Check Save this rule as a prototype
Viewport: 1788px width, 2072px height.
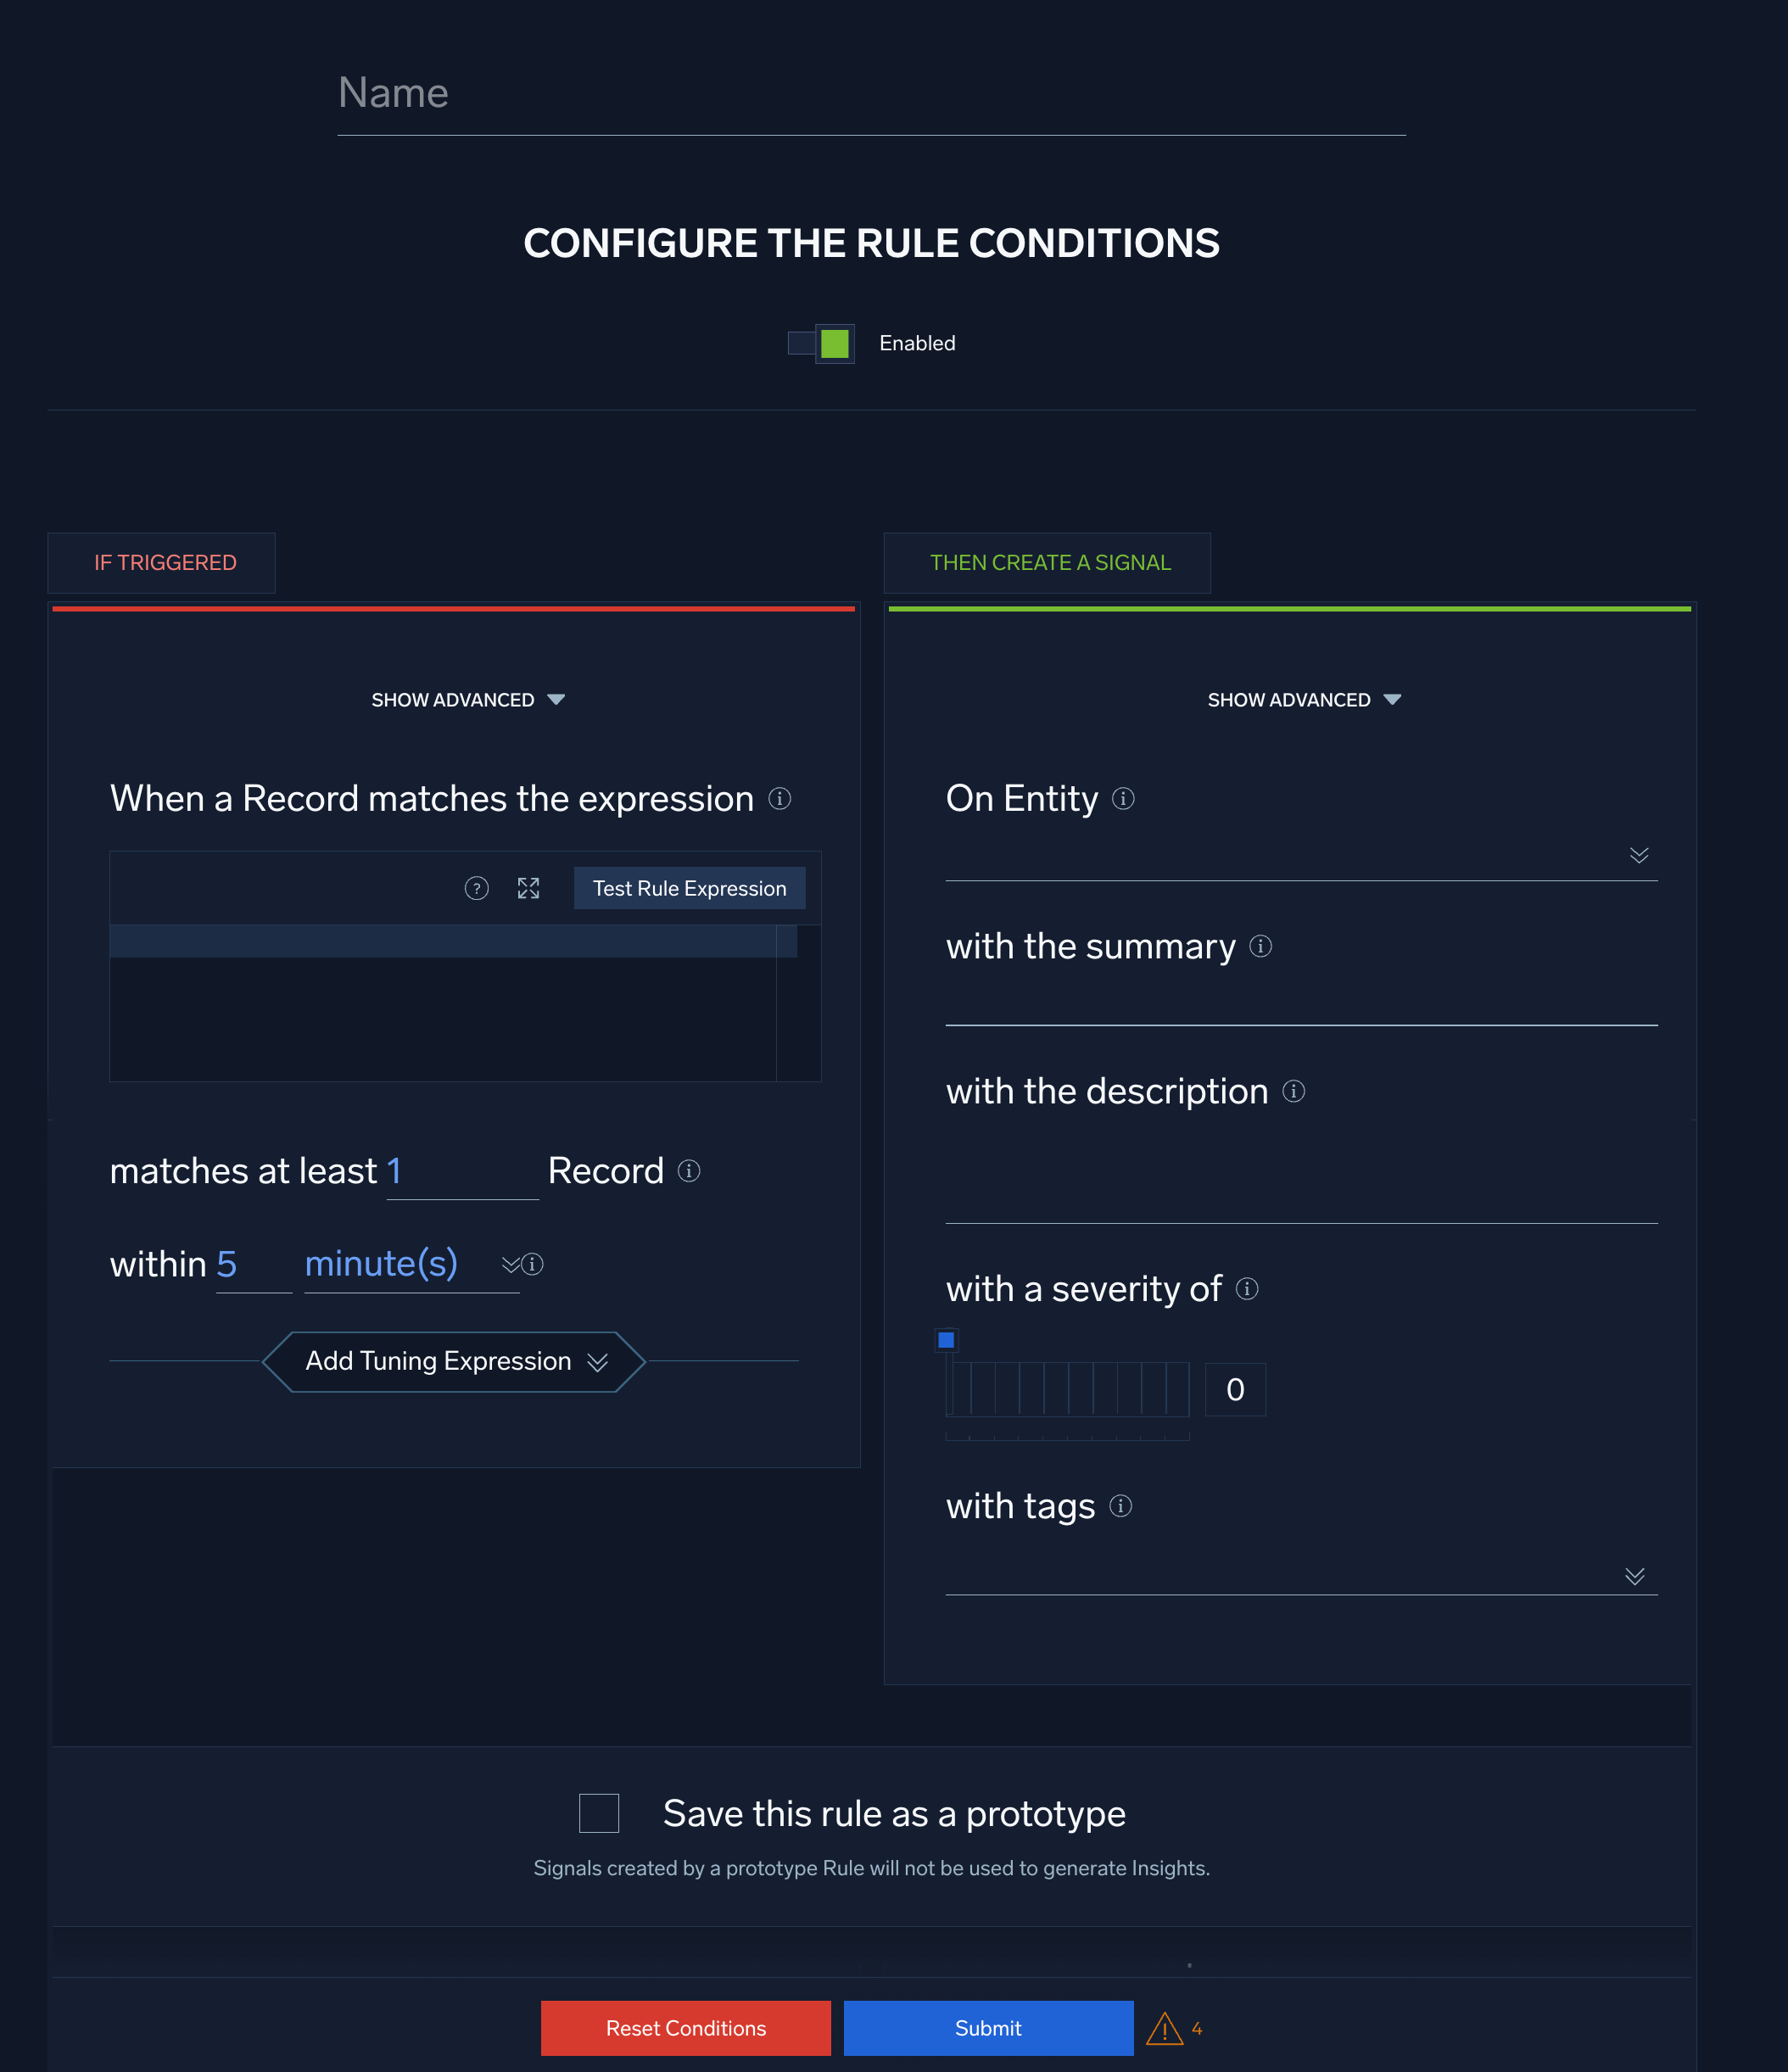coord(598,1813)
